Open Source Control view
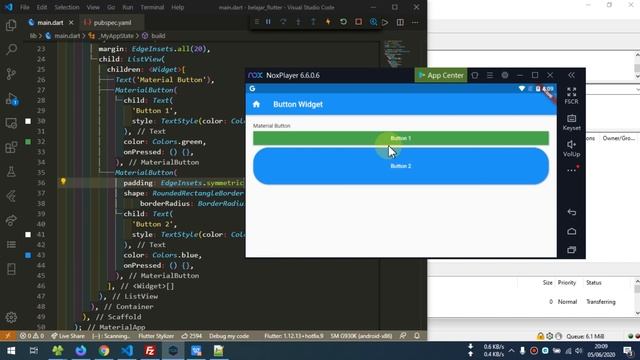Viewport: 640px width, 360px height. pos(11,74)
